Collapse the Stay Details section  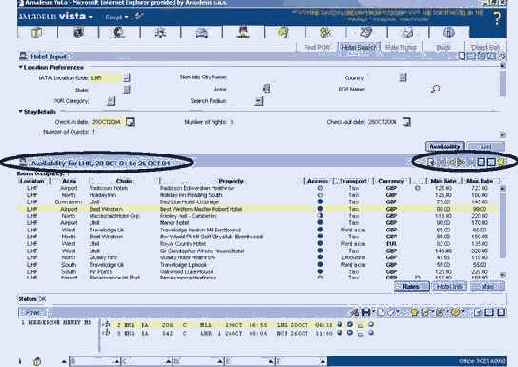20,111
